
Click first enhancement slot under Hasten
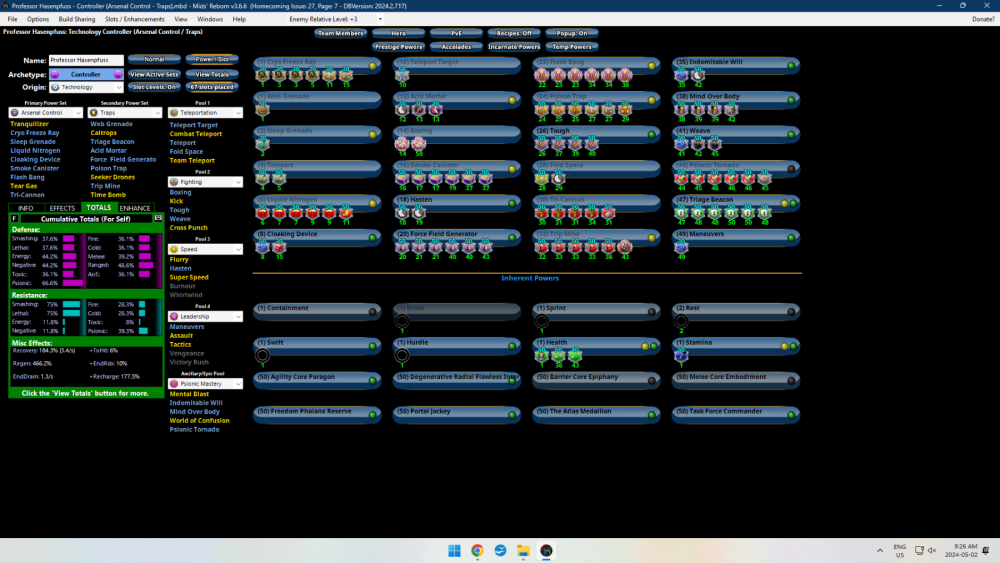[x=402, y=213]
